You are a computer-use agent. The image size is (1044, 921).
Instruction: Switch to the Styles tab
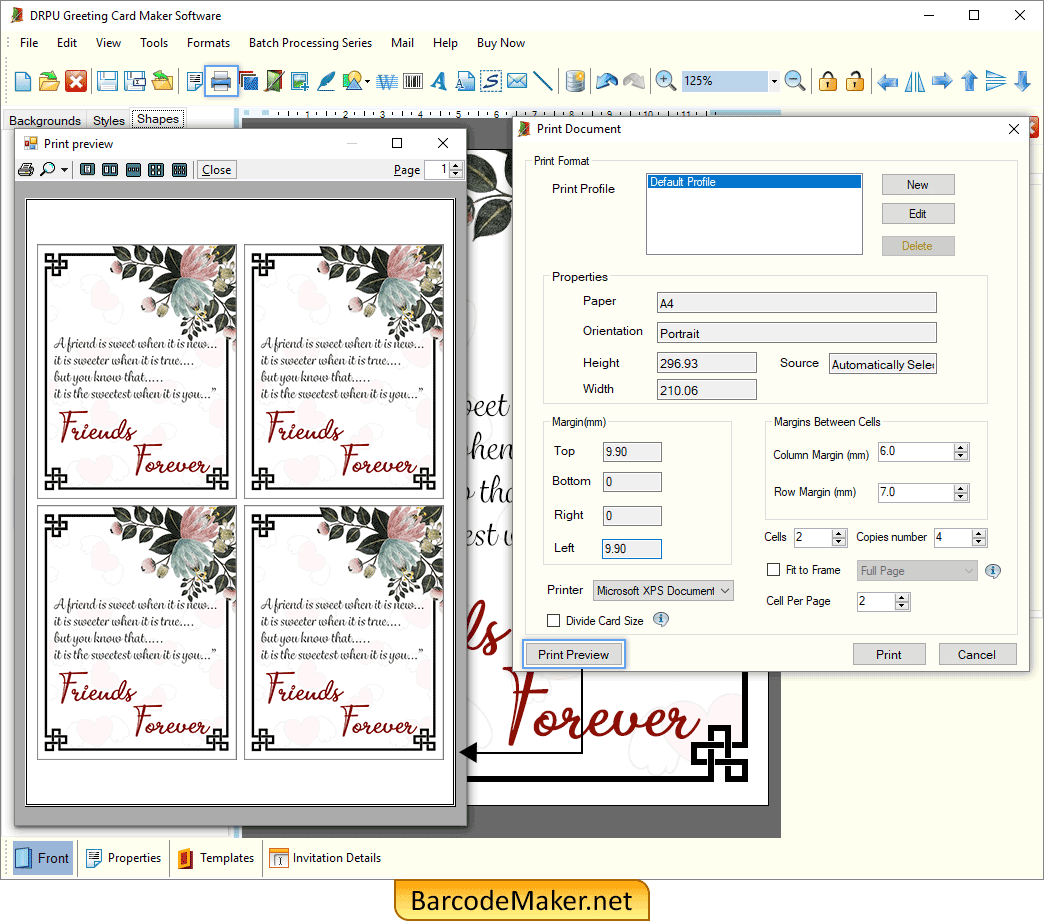point(109,121)
